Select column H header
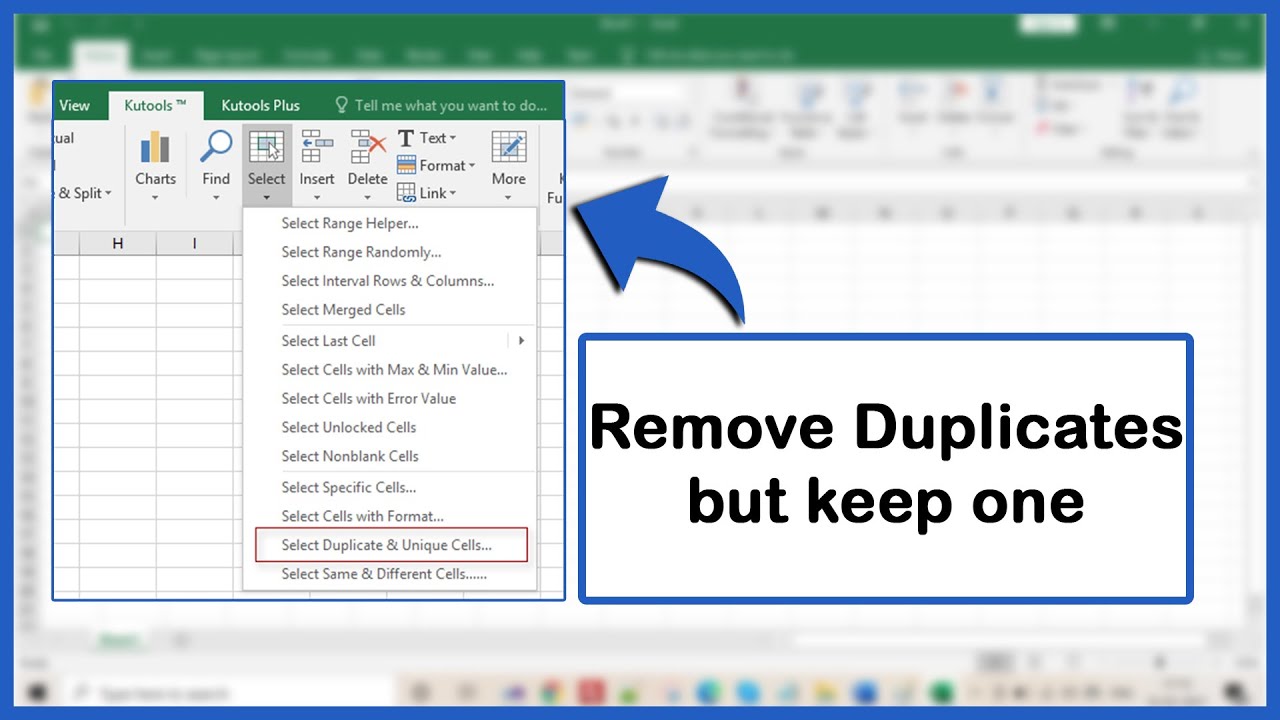The height and width of the screenshot is (720, 1280). (117, 243)
